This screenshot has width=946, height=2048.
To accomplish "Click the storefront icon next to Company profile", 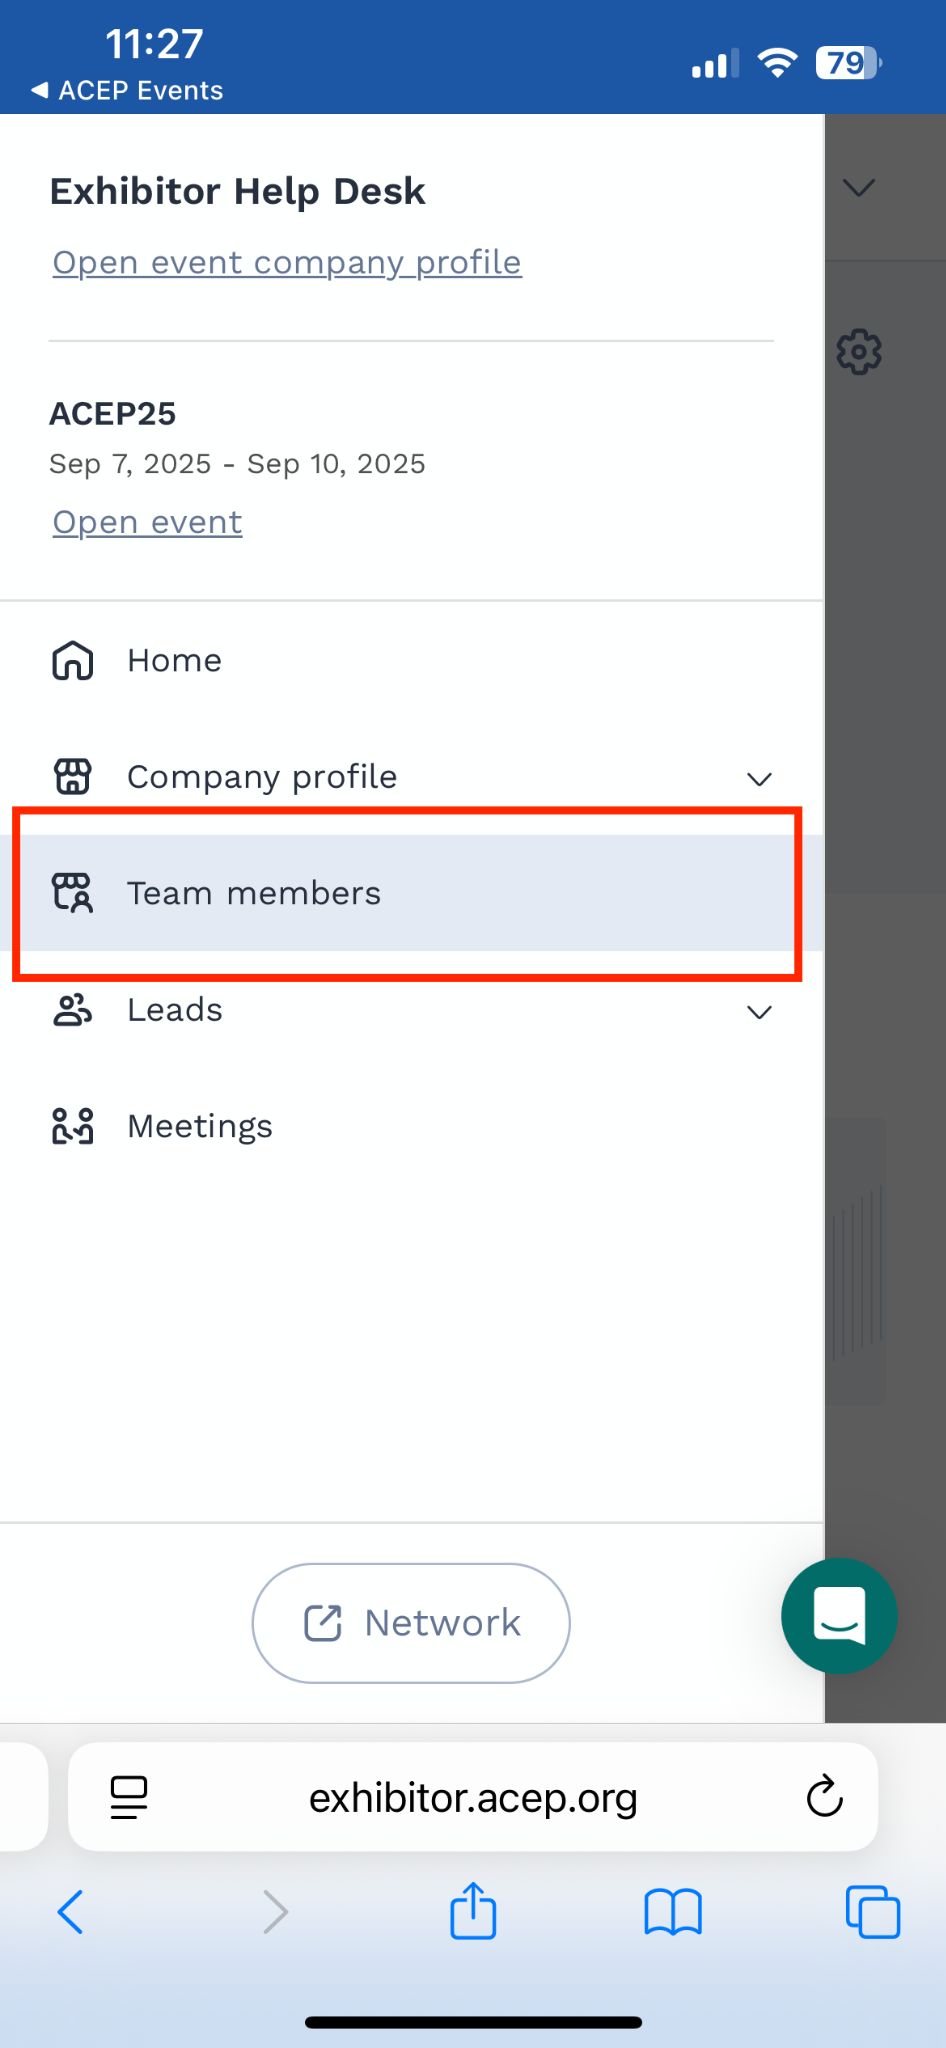I will [71, 776].
